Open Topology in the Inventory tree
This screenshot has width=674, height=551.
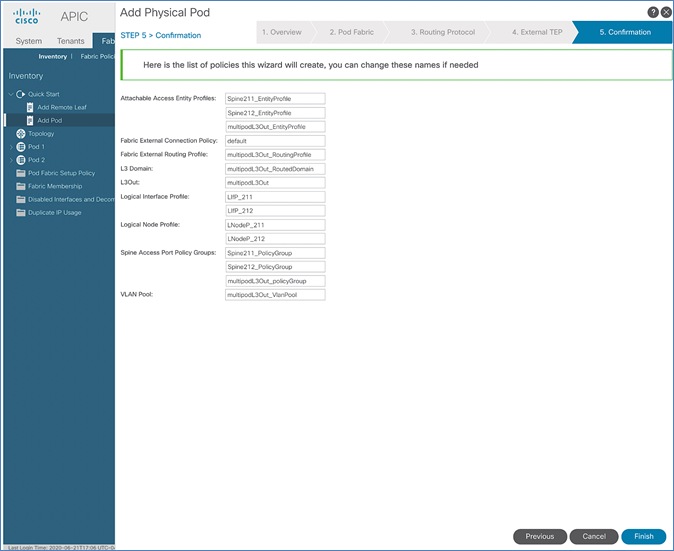[41, 134]
